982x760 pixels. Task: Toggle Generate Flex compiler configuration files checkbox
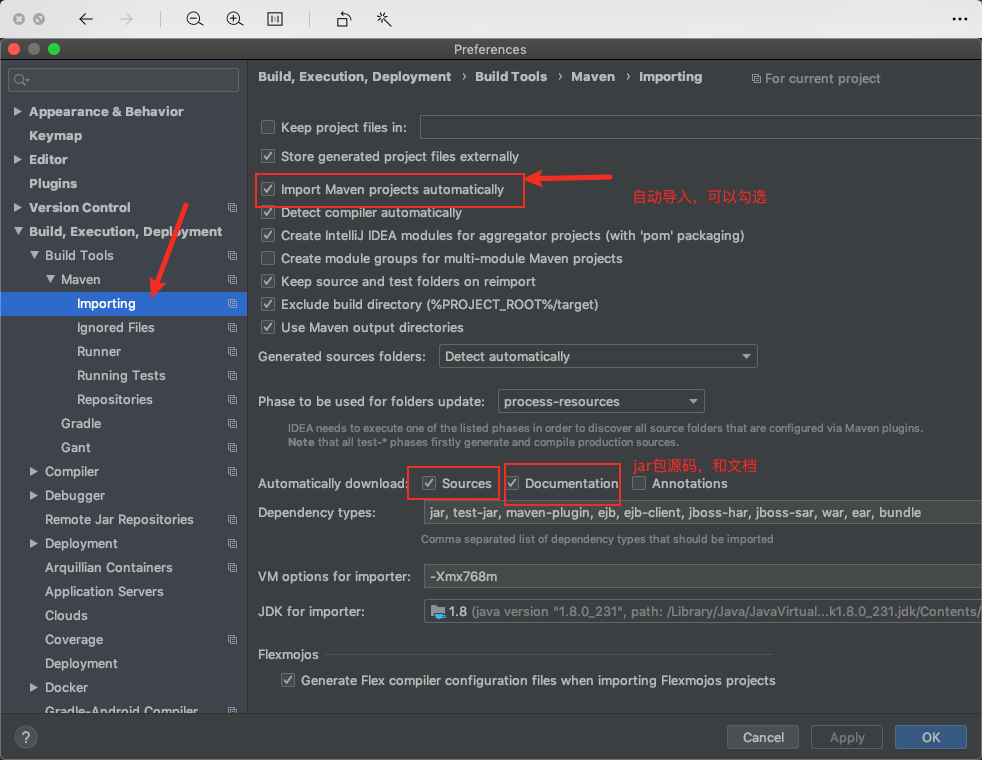(288, 680)
